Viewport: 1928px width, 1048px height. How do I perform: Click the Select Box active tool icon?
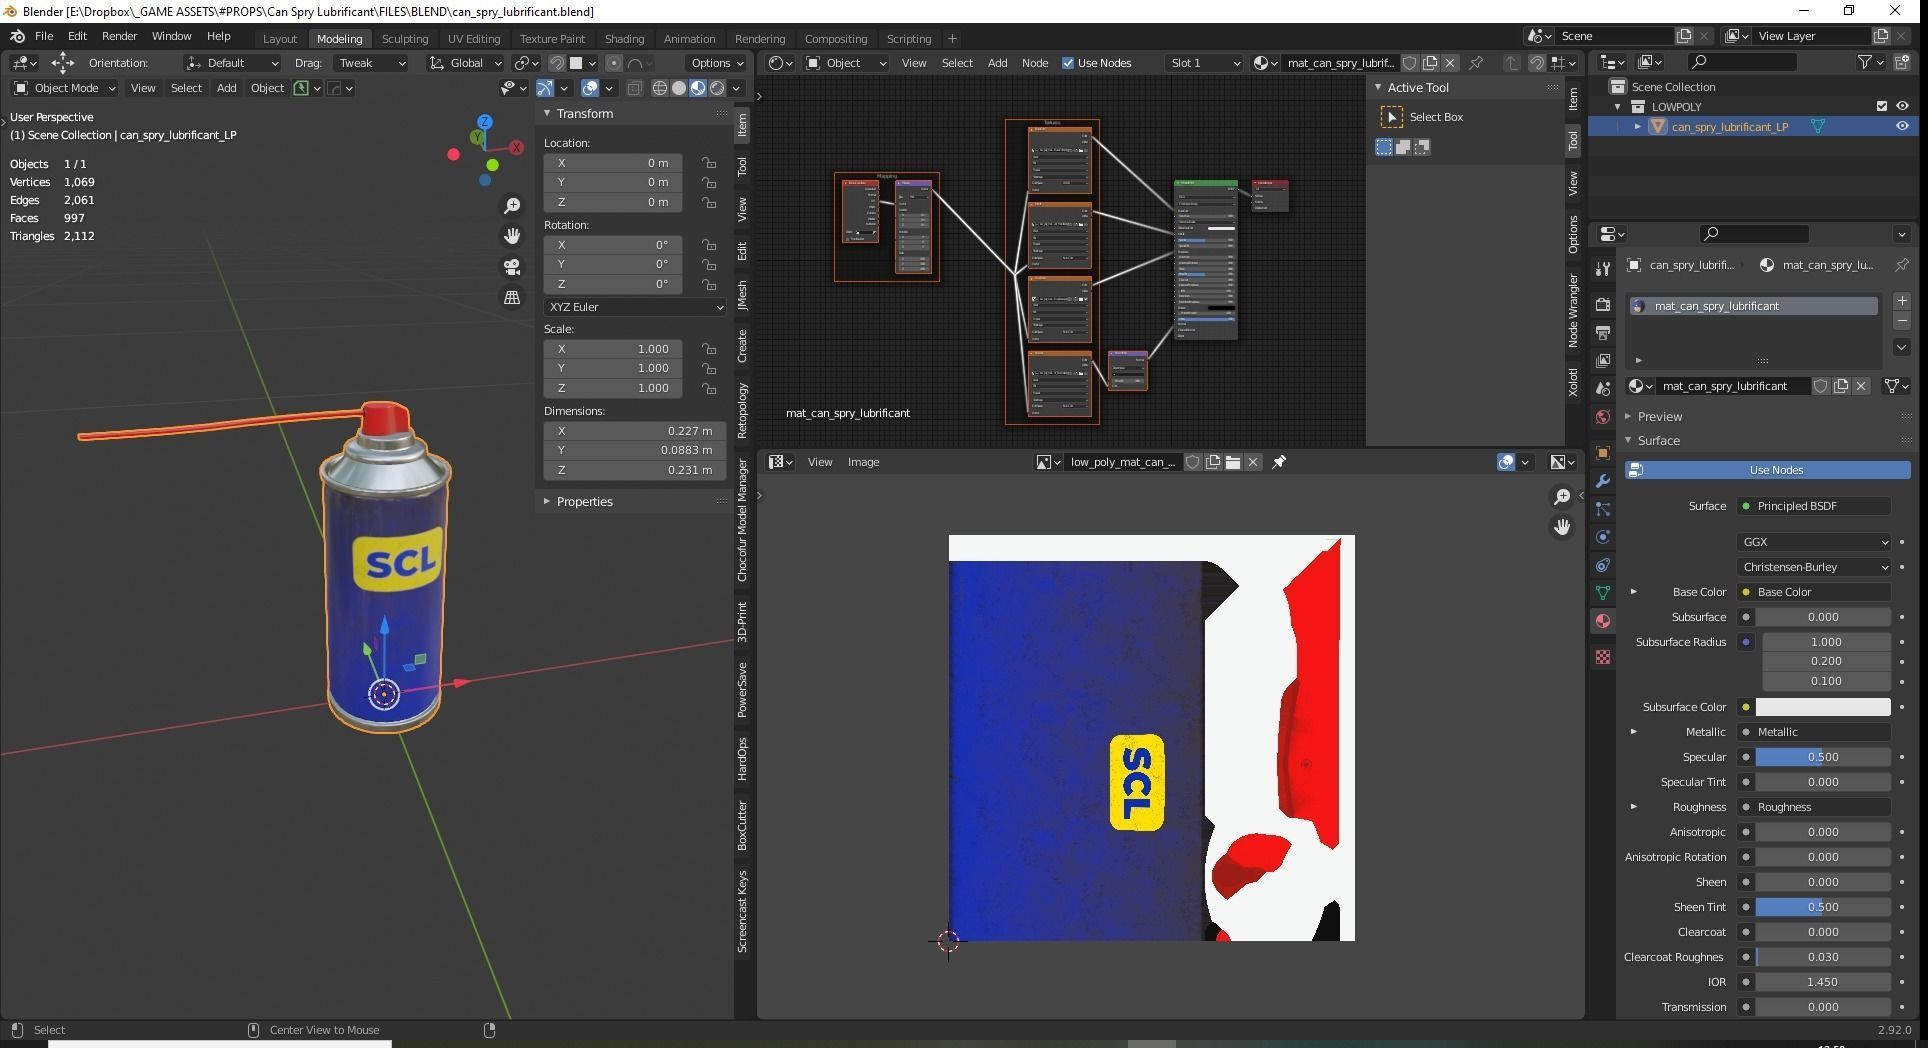pos(1391,117)
